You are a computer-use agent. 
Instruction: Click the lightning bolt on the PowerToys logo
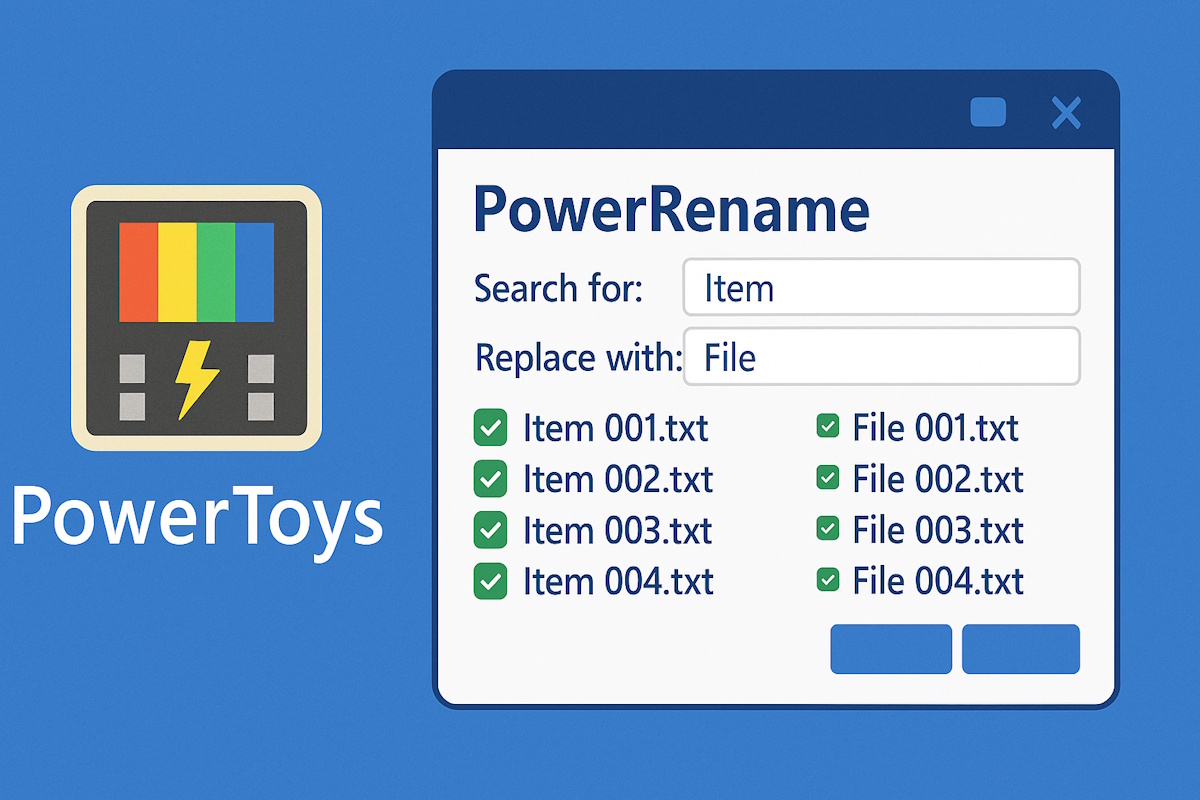coord(197,377)
